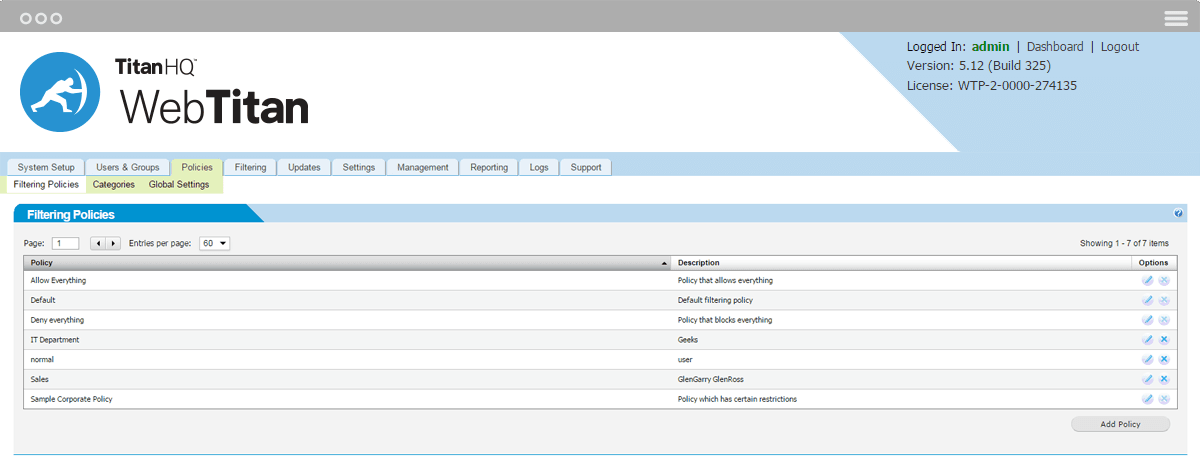Go to the previous page arrow

[98, 243]
